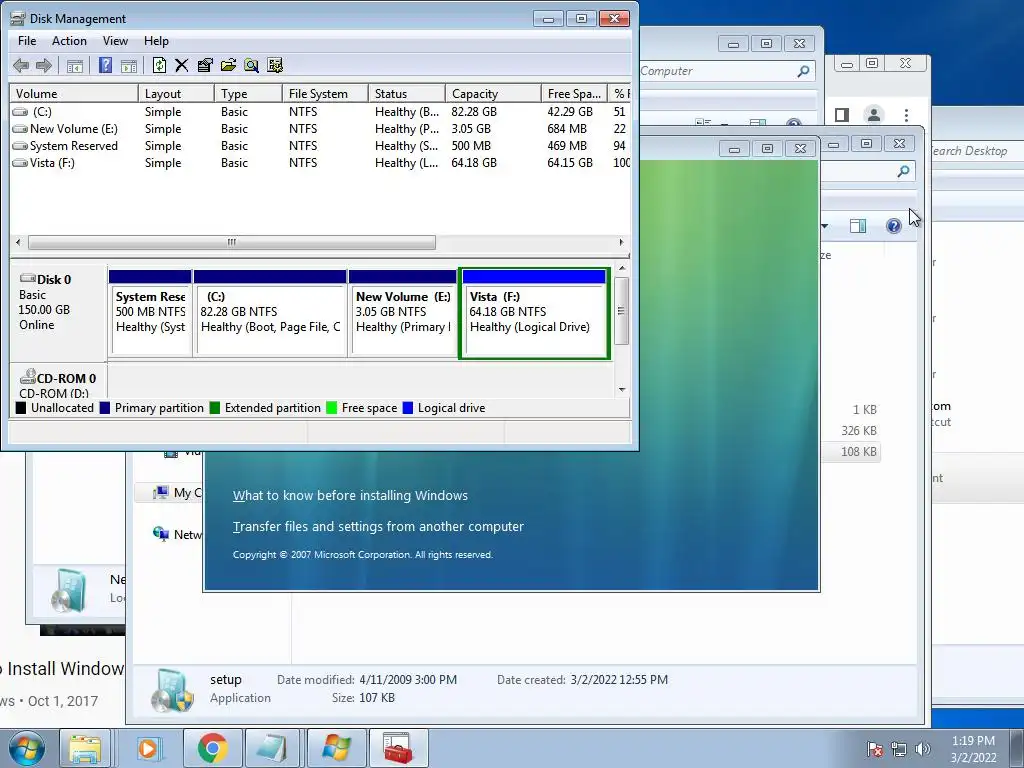
Task: Toggle the Chrome side panel icon
Action: pos(842,115)
